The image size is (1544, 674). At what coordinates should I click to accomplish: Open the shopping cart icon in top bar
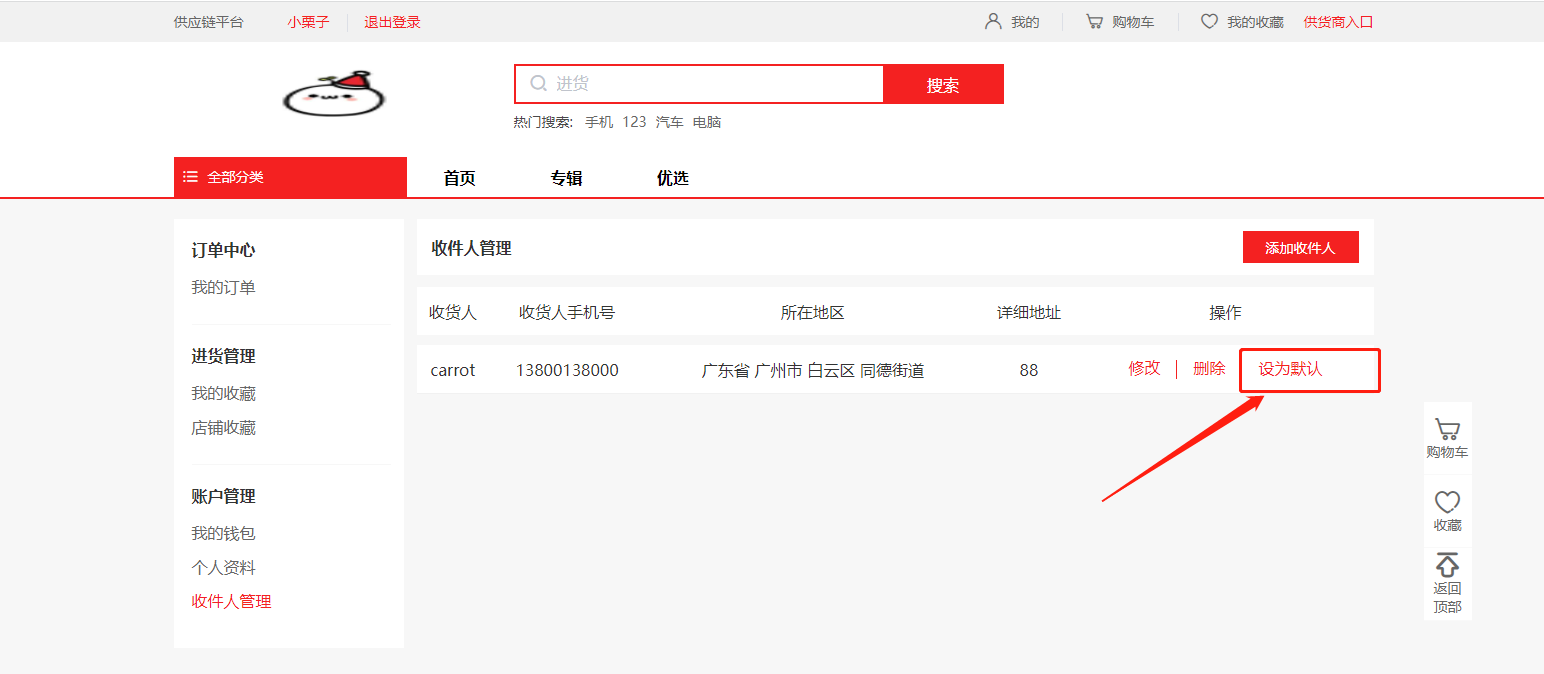pyautogui.click(x=1094, y=21)
